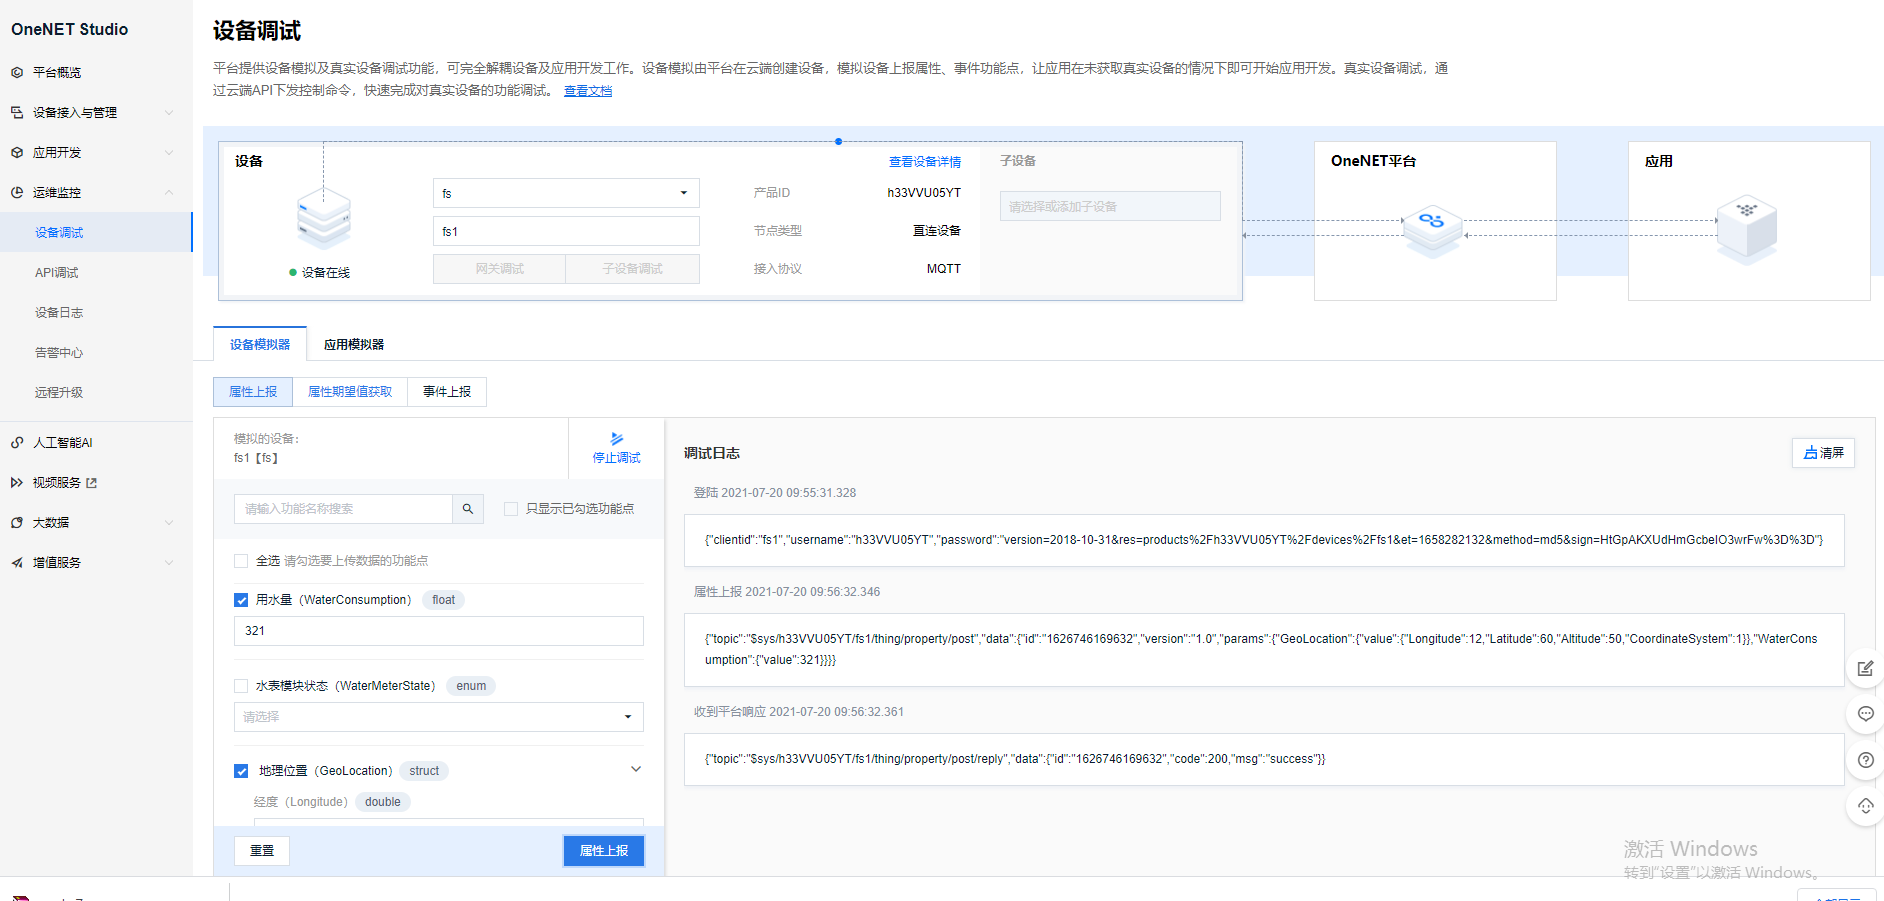1884x901 pixels.
Task: Open the fs product dropdown
Action: pos(565,193)
